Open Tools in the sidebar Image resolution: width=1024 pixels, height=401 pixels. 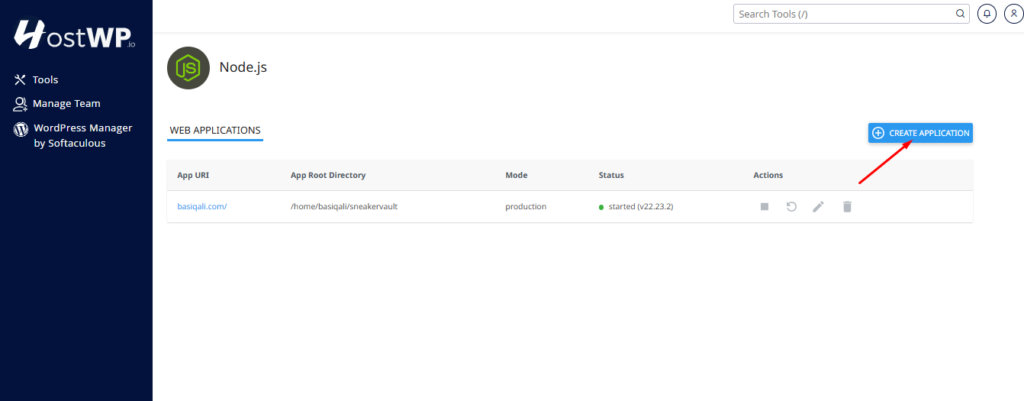coord(37,80)
